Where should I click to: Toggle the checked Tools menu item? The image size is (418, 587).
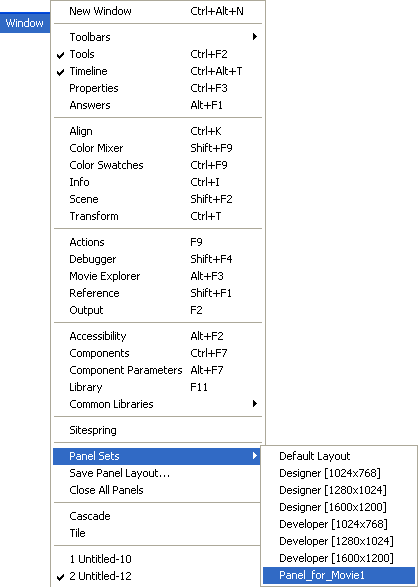click(157, 54)
